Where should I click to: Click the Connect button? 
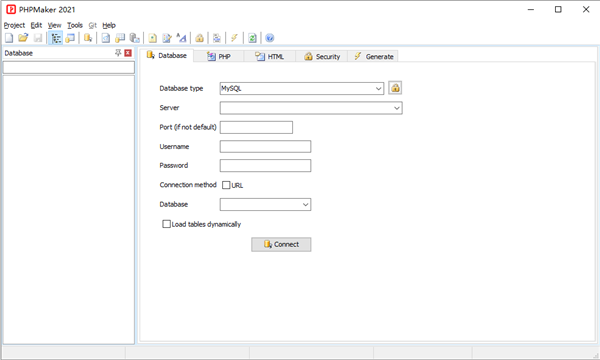(281, 244)
